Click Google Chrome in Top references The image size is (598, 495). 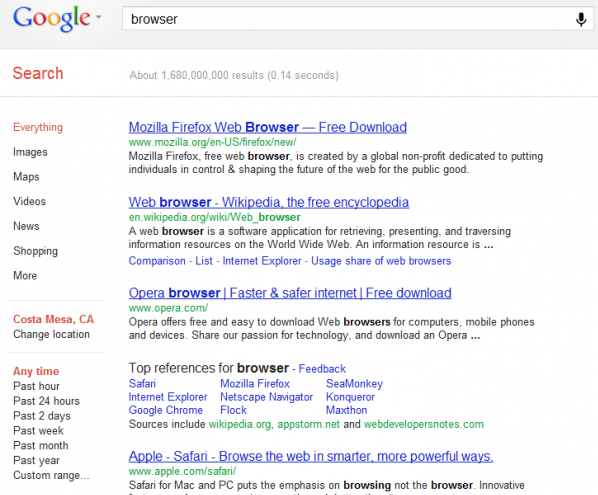pyautogui.click(x=166, y=410)
